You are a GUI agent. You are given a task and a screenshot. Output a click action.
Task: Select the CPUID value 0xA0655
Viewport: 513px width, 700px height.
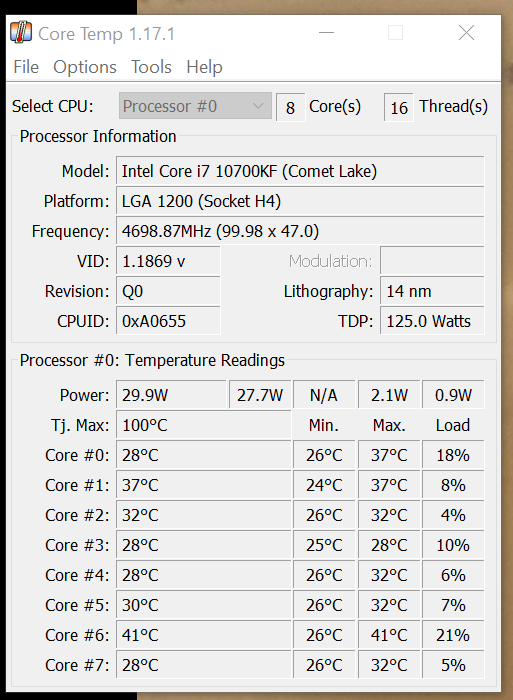click(x=168, y=321)
